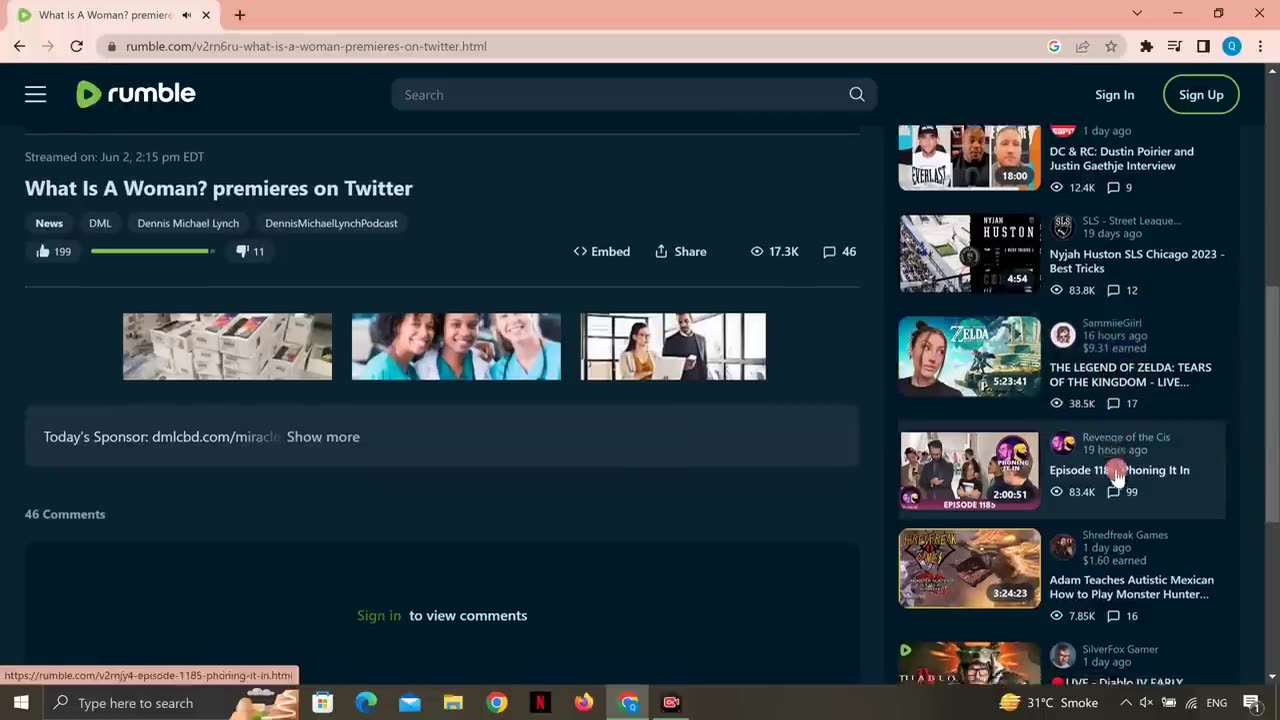Click the Google icon in address bar
Screen dimensions: 1280x720
coord(1054,46)
